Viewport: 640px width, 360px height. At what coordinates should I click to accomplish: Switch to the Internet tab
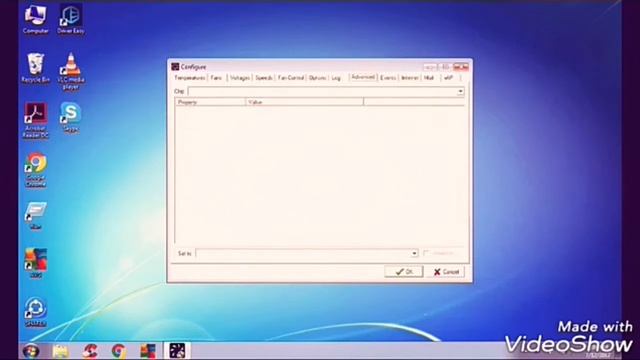point(409,78)
